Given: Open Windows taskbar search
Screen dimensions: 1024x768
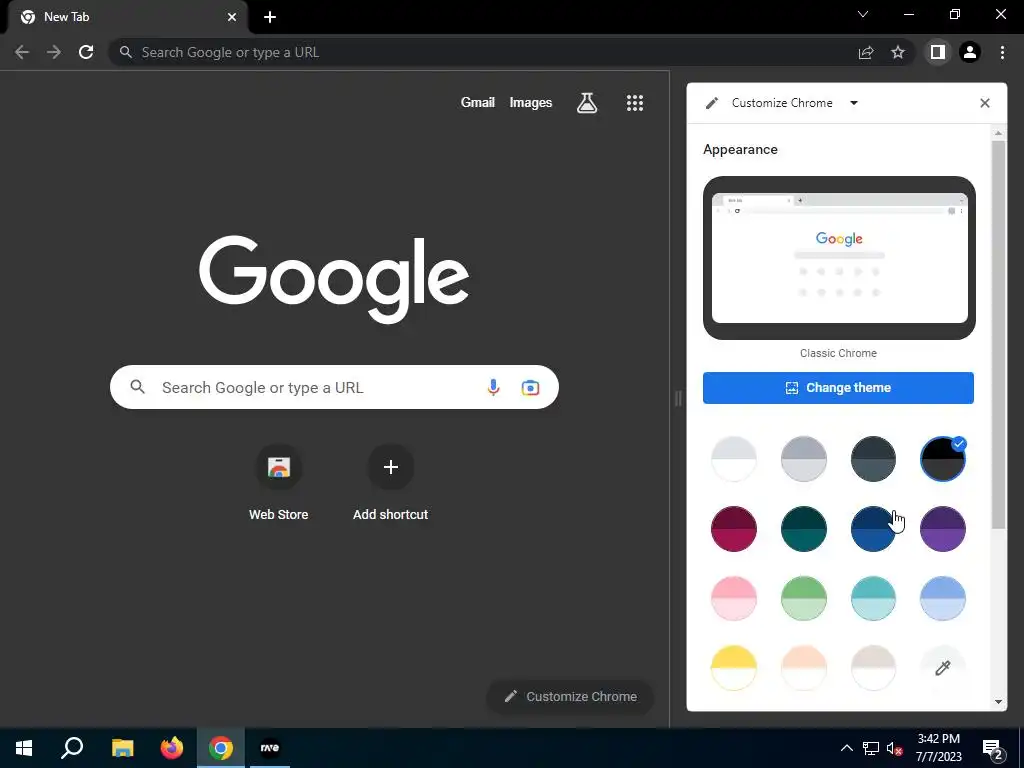Looking at the screenshot, I should 72,748.
